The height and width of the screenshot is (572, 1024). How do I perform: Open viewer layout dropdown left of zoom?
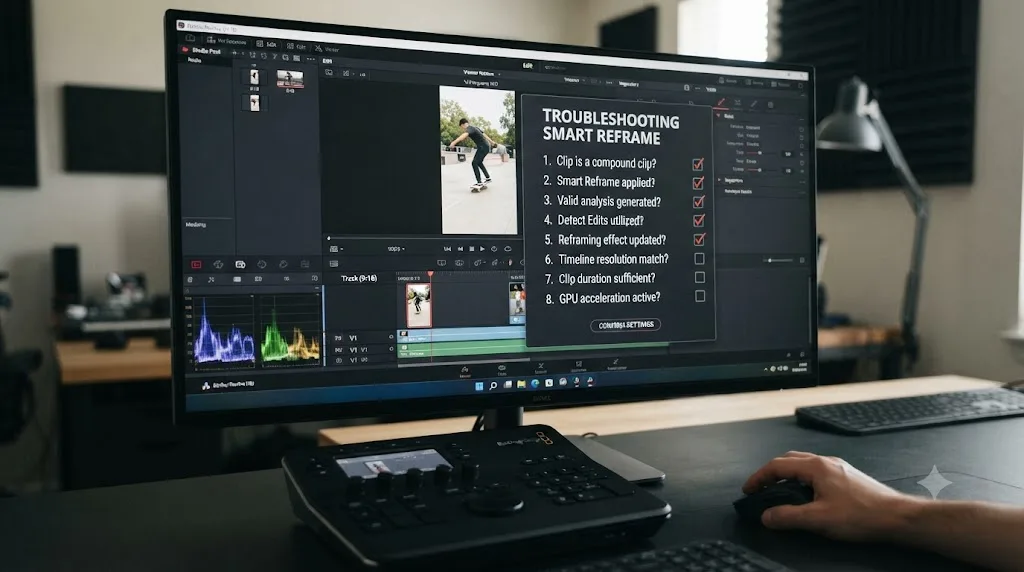[336, 249]
